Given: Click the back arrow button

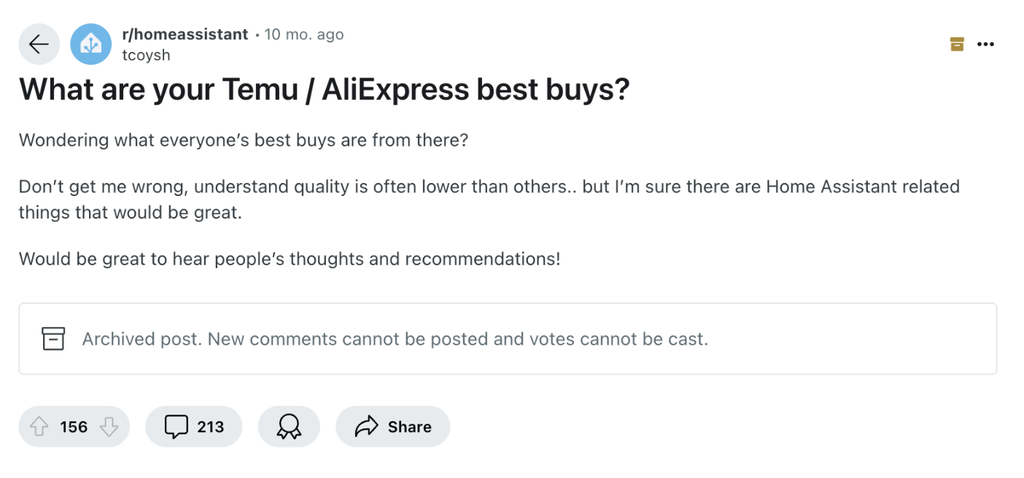Looking at the screenshot, I should pos(39,44).
